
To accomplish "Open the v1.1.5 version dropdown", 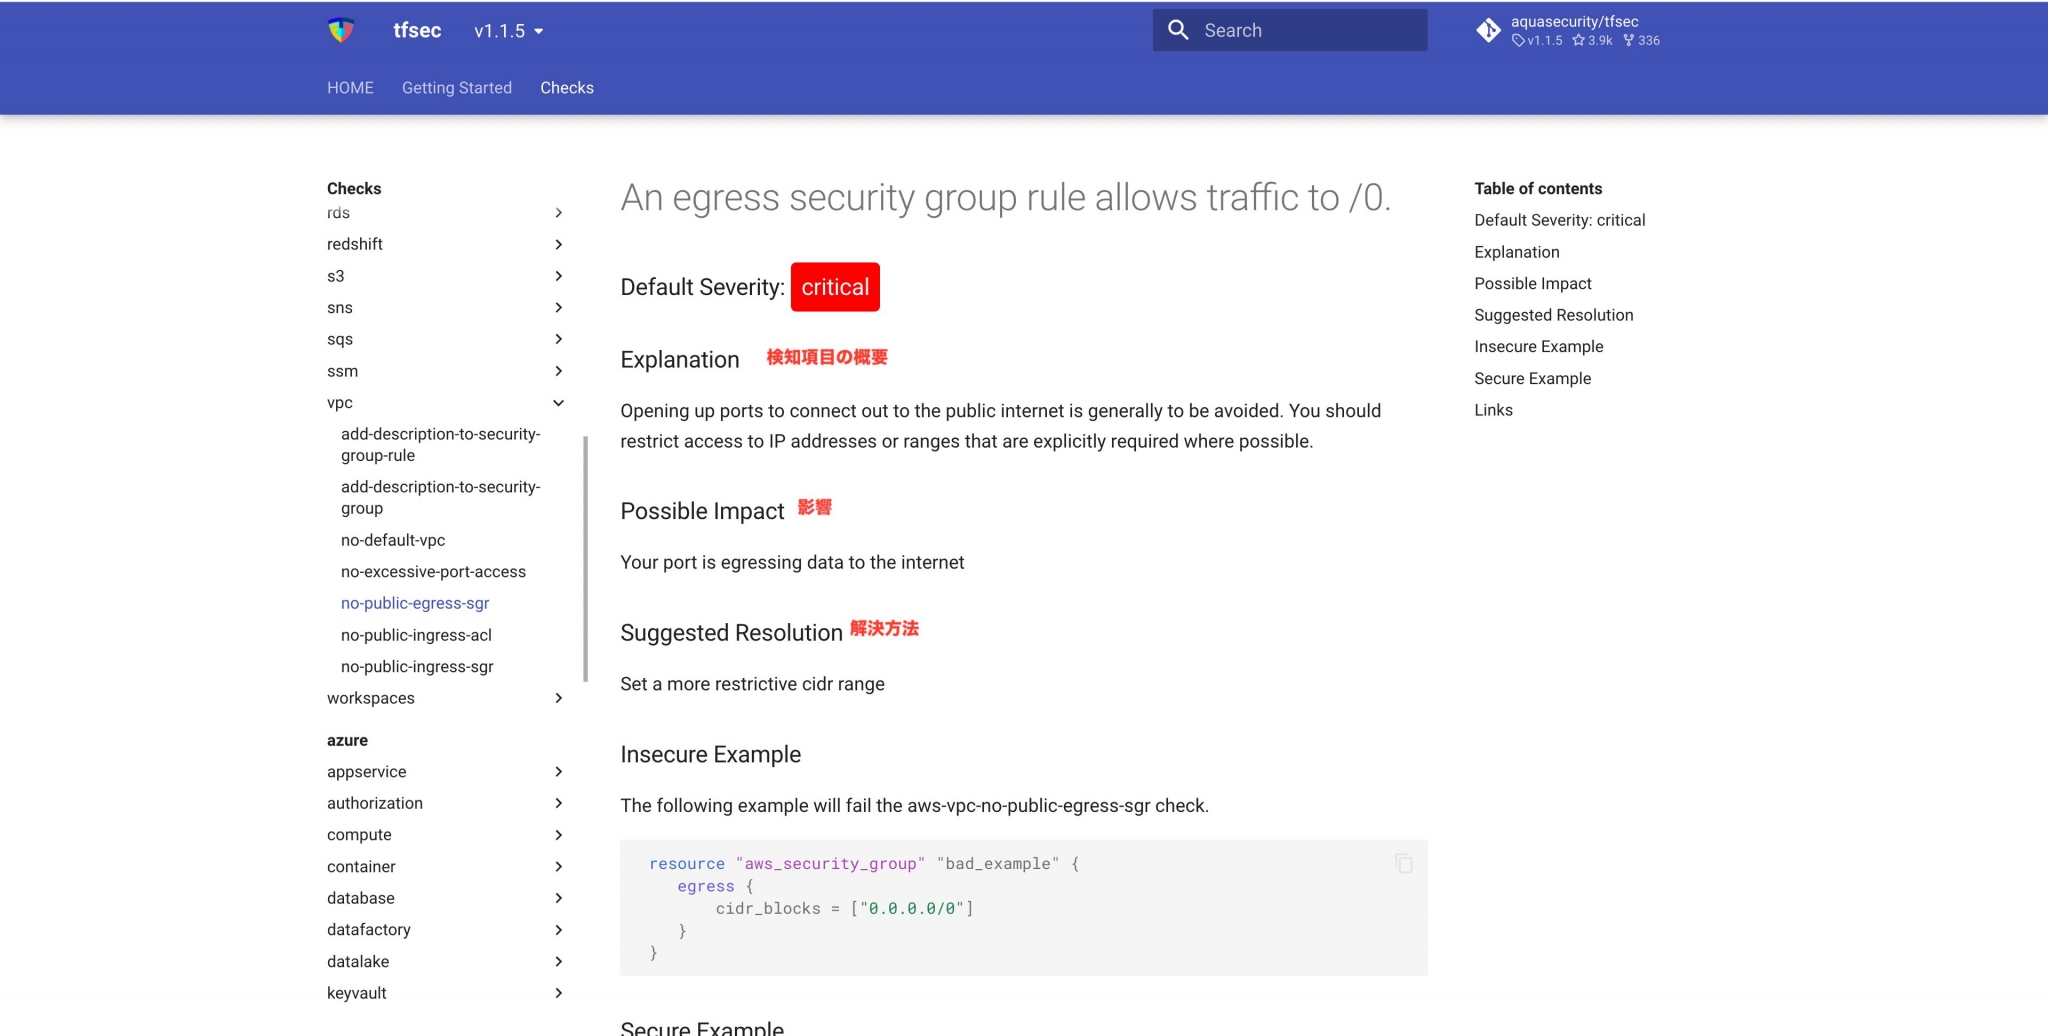I will point(508,31).
